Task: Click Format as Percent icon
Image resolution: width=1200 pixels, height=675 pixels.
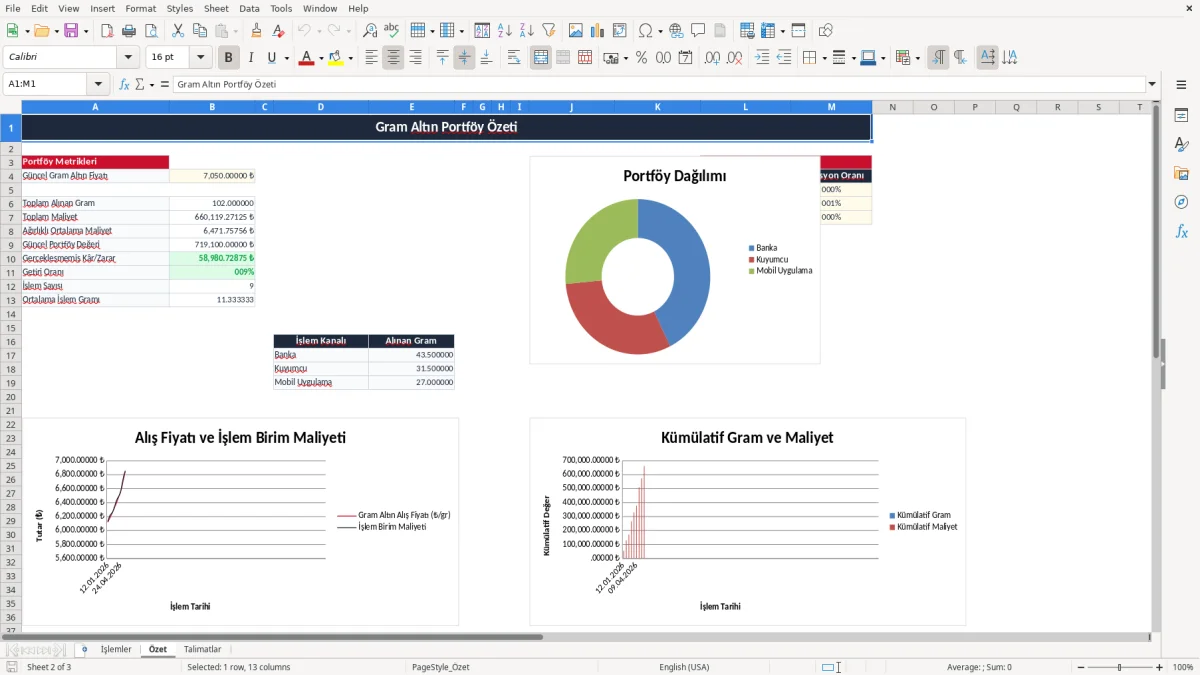Action: [x=641, y=58]
